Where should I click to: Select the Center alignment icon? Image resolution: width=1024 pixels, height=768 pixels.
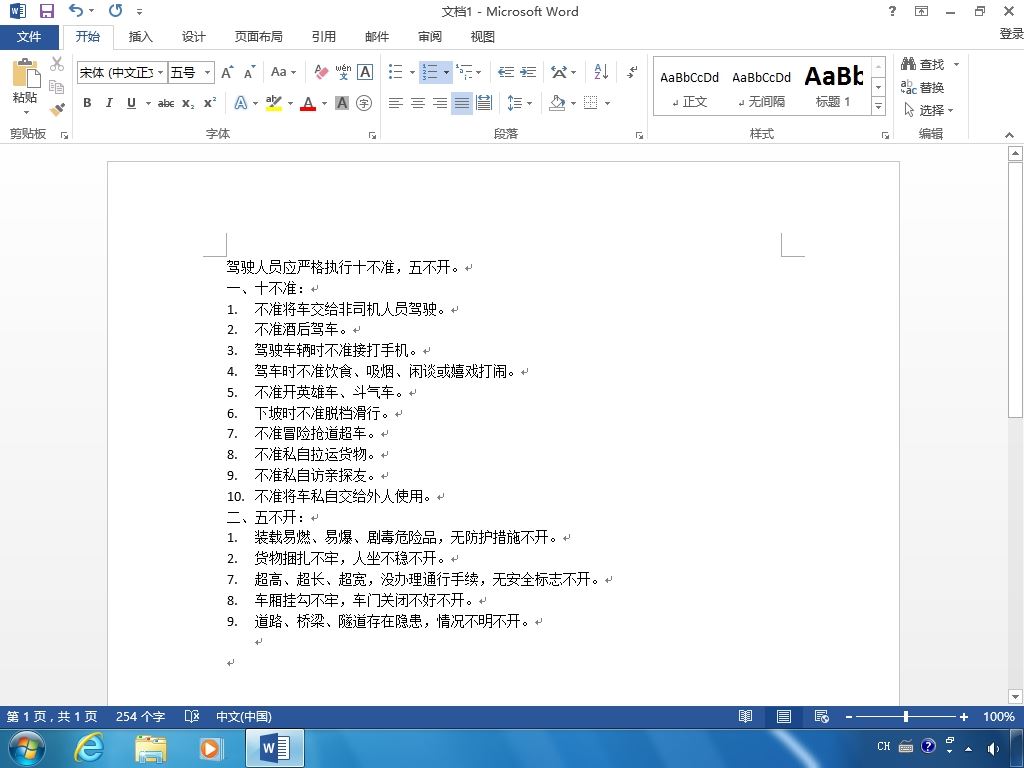[x=418, y=103]
